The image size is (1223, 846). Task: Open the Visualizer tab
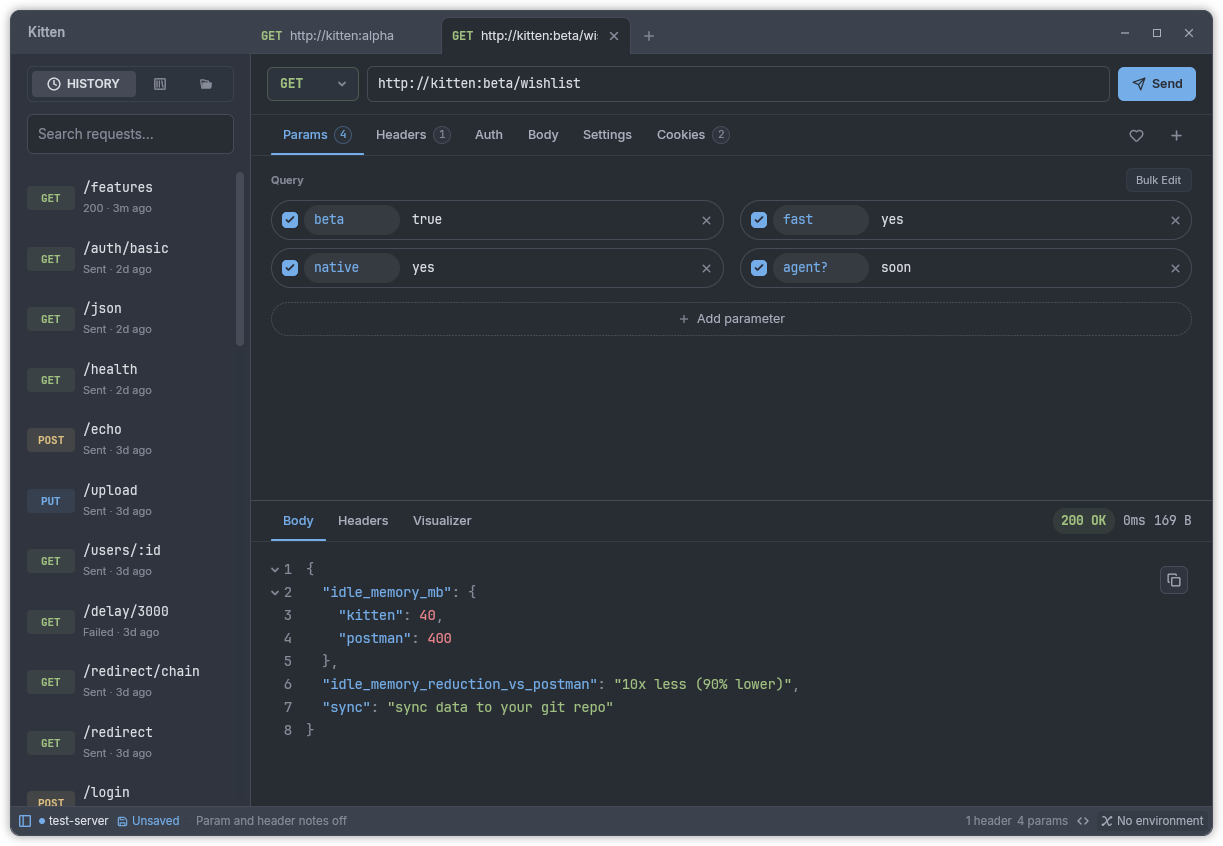pyautogui.click(x=442, y=521)
